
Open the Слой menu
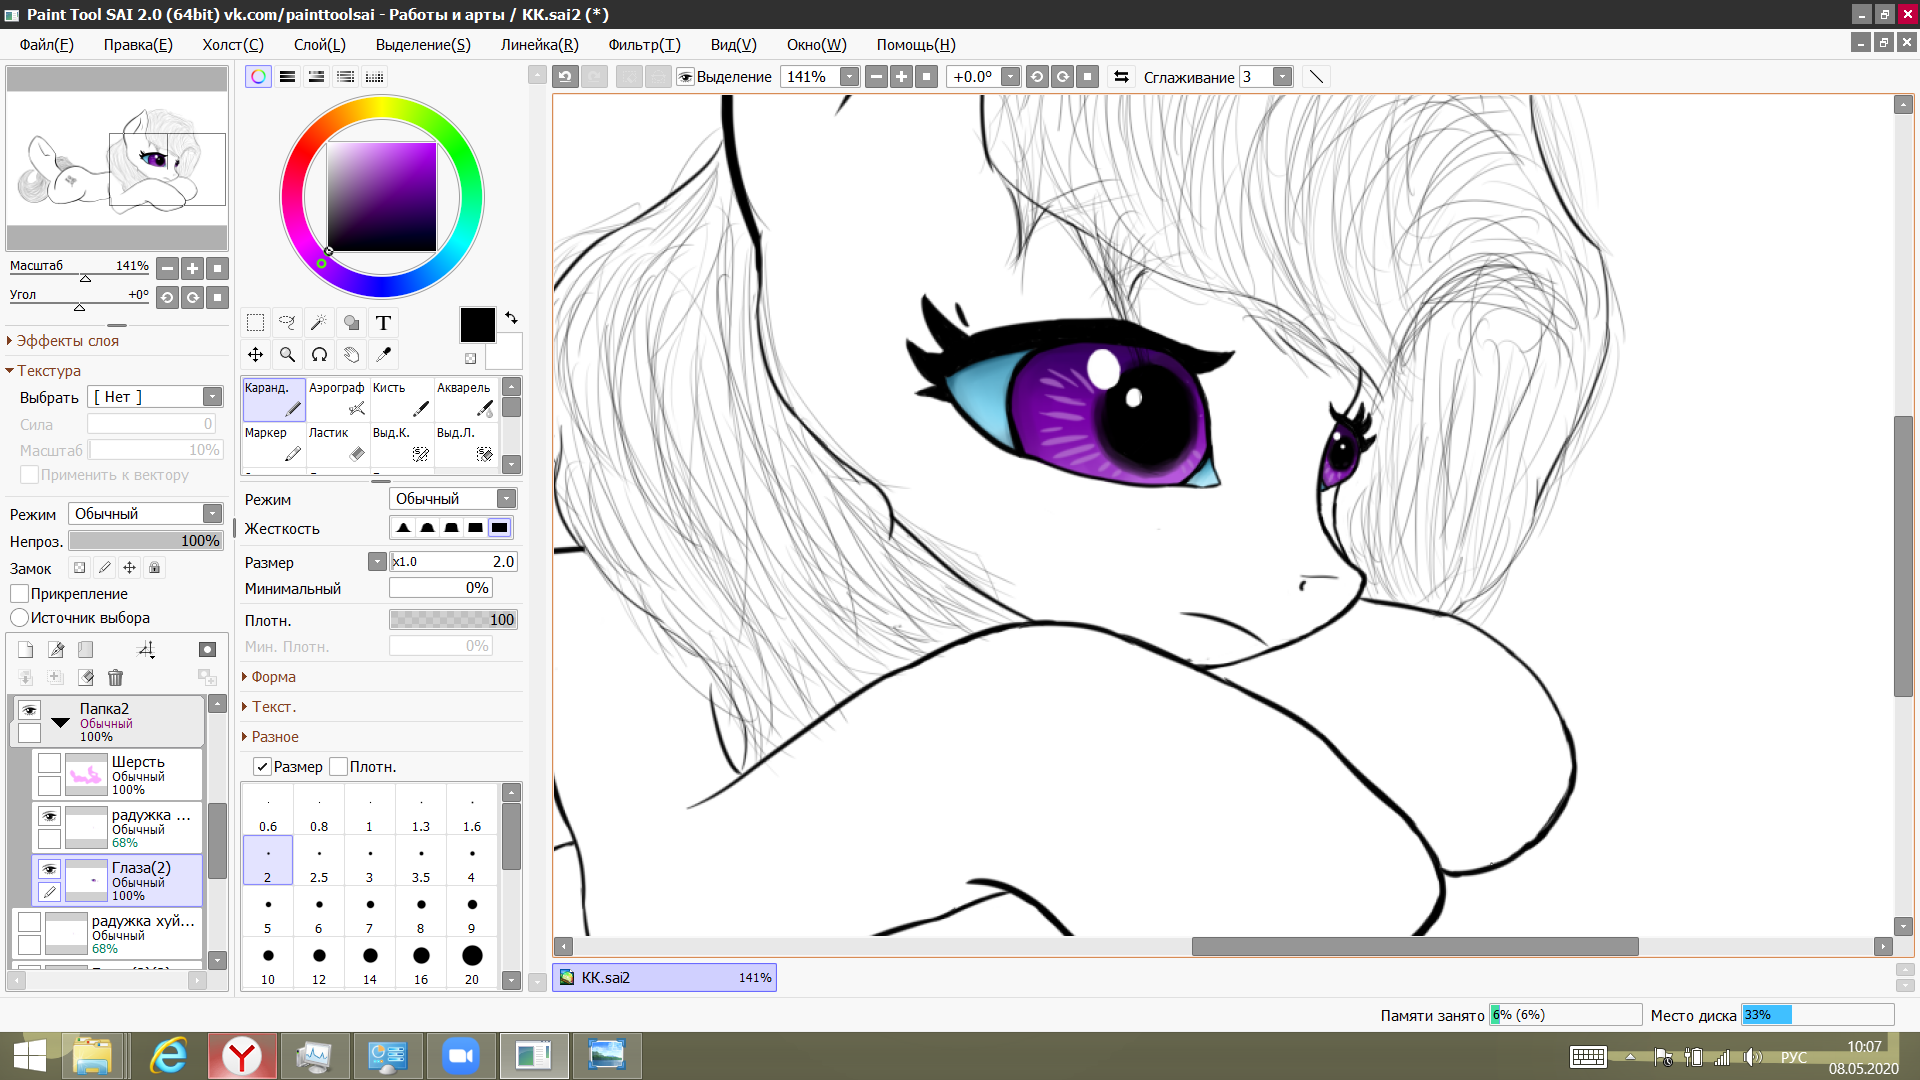(x=320, y=45)
